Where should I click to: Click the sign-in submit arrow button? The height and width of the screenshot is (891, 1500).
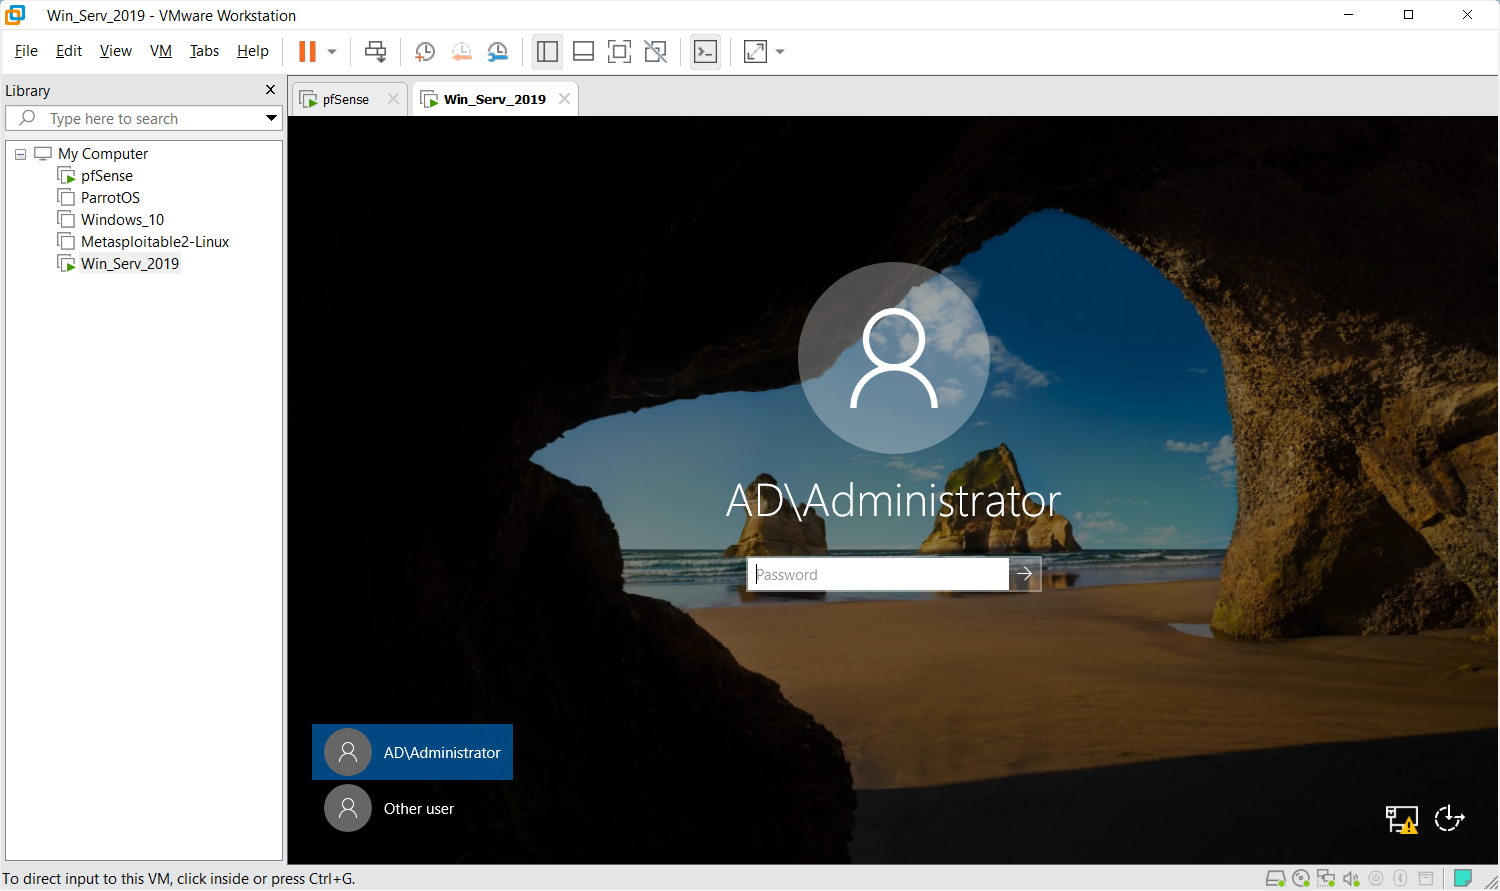tap(1024, 574)
